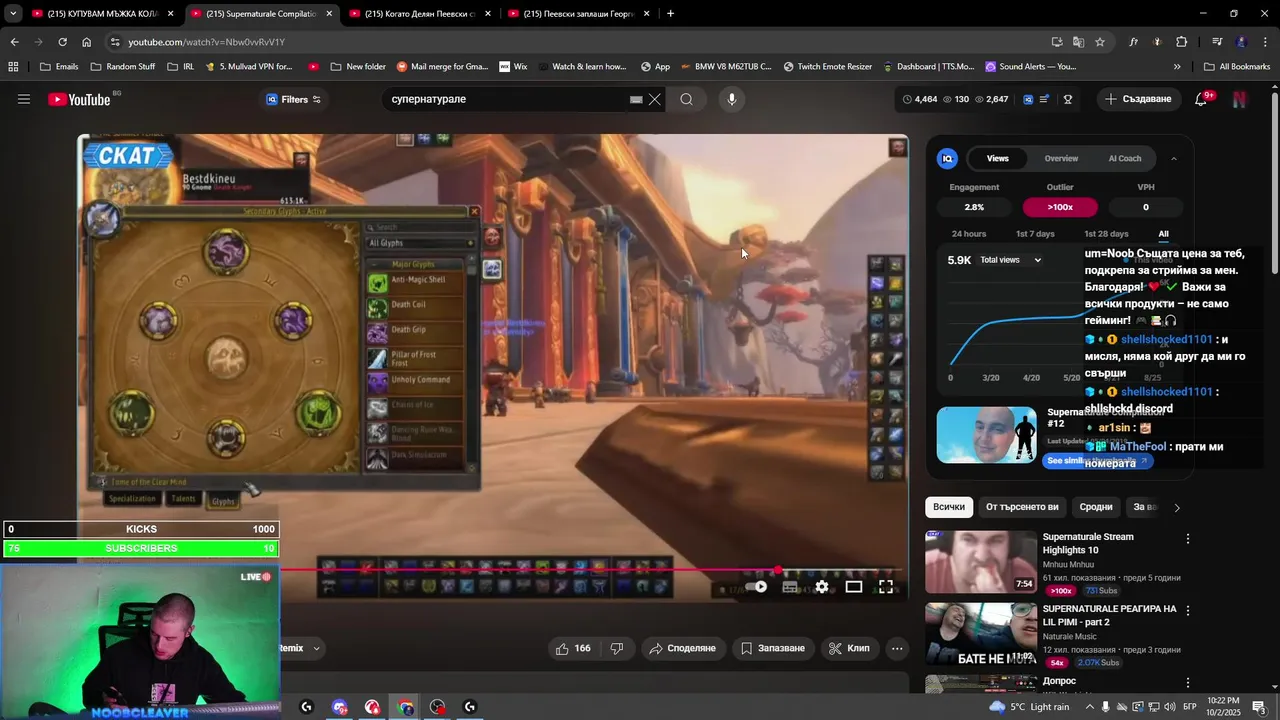Like the video with 166 likes
This screenshot has width=1280, height=720.
[573, 648]
